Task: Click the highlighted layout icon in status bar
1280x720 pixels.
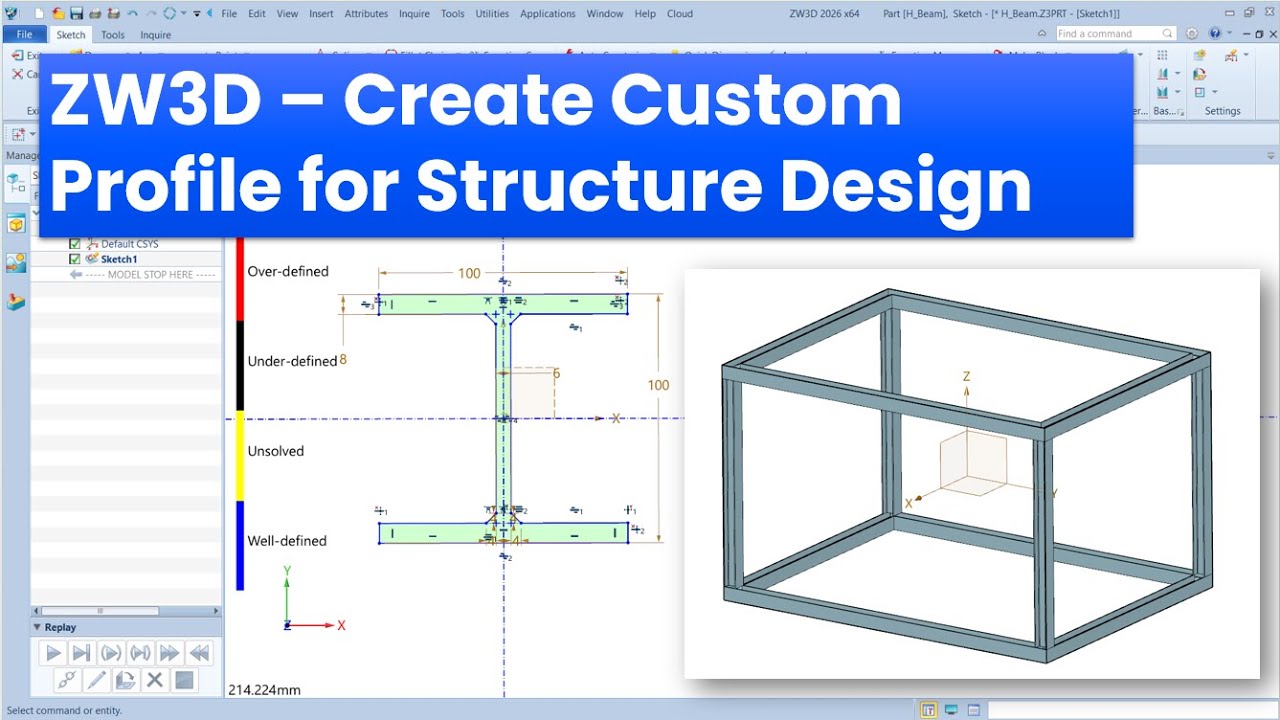Action: [x=929, y=710]
